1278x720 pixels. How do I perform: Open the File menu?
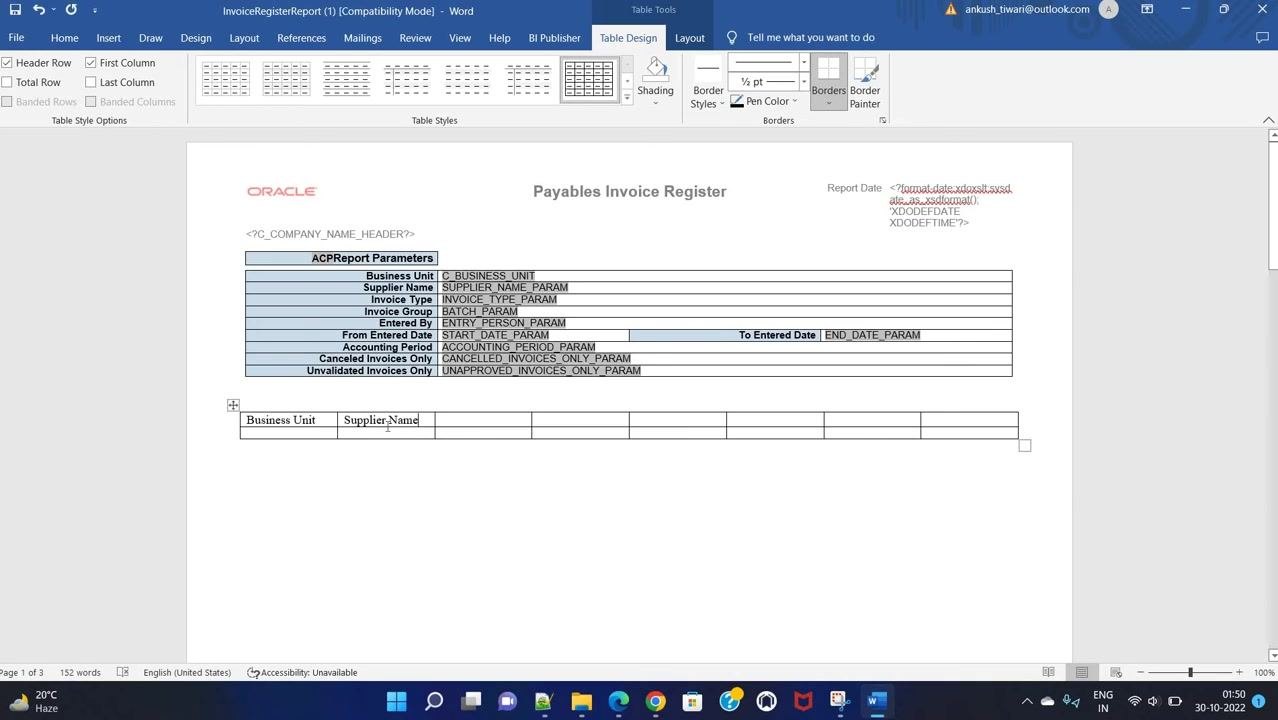click(x=16, y=38)
